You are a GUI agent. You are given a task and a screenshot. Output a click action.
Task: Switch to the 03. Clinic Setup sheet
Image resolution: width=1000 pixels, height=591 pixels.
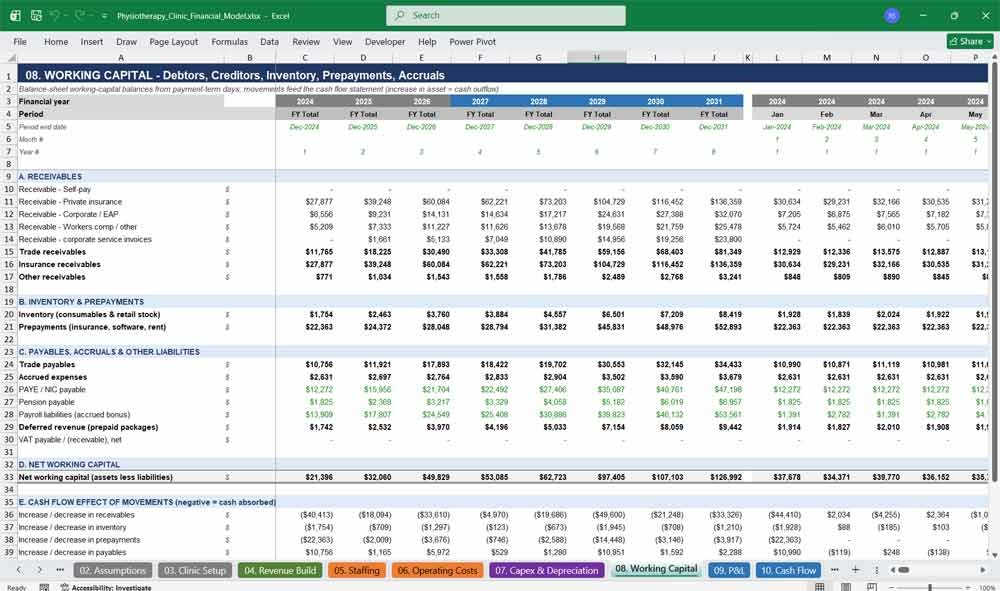(195, 571)
